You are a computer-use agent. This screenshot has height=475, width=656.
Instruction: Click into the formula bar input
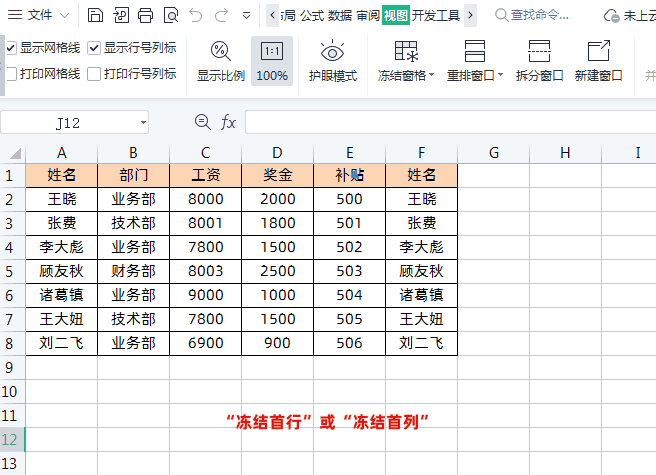[x=451, y=122]
